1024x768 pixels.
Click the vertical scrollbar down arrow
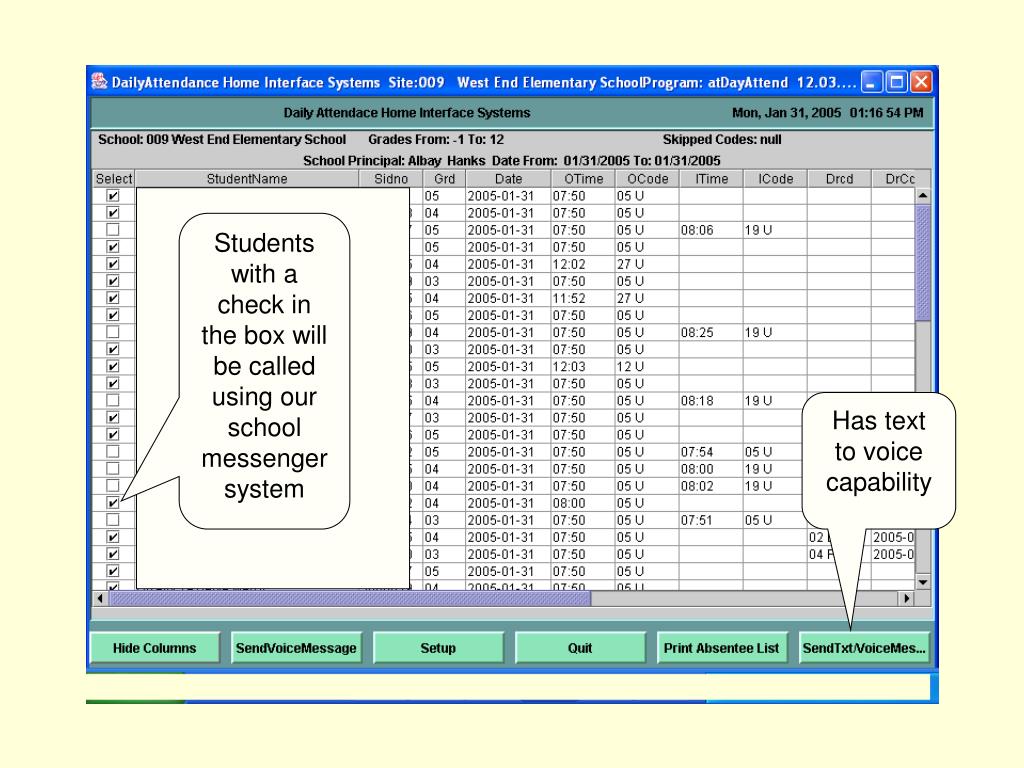(x=923, y=582)
